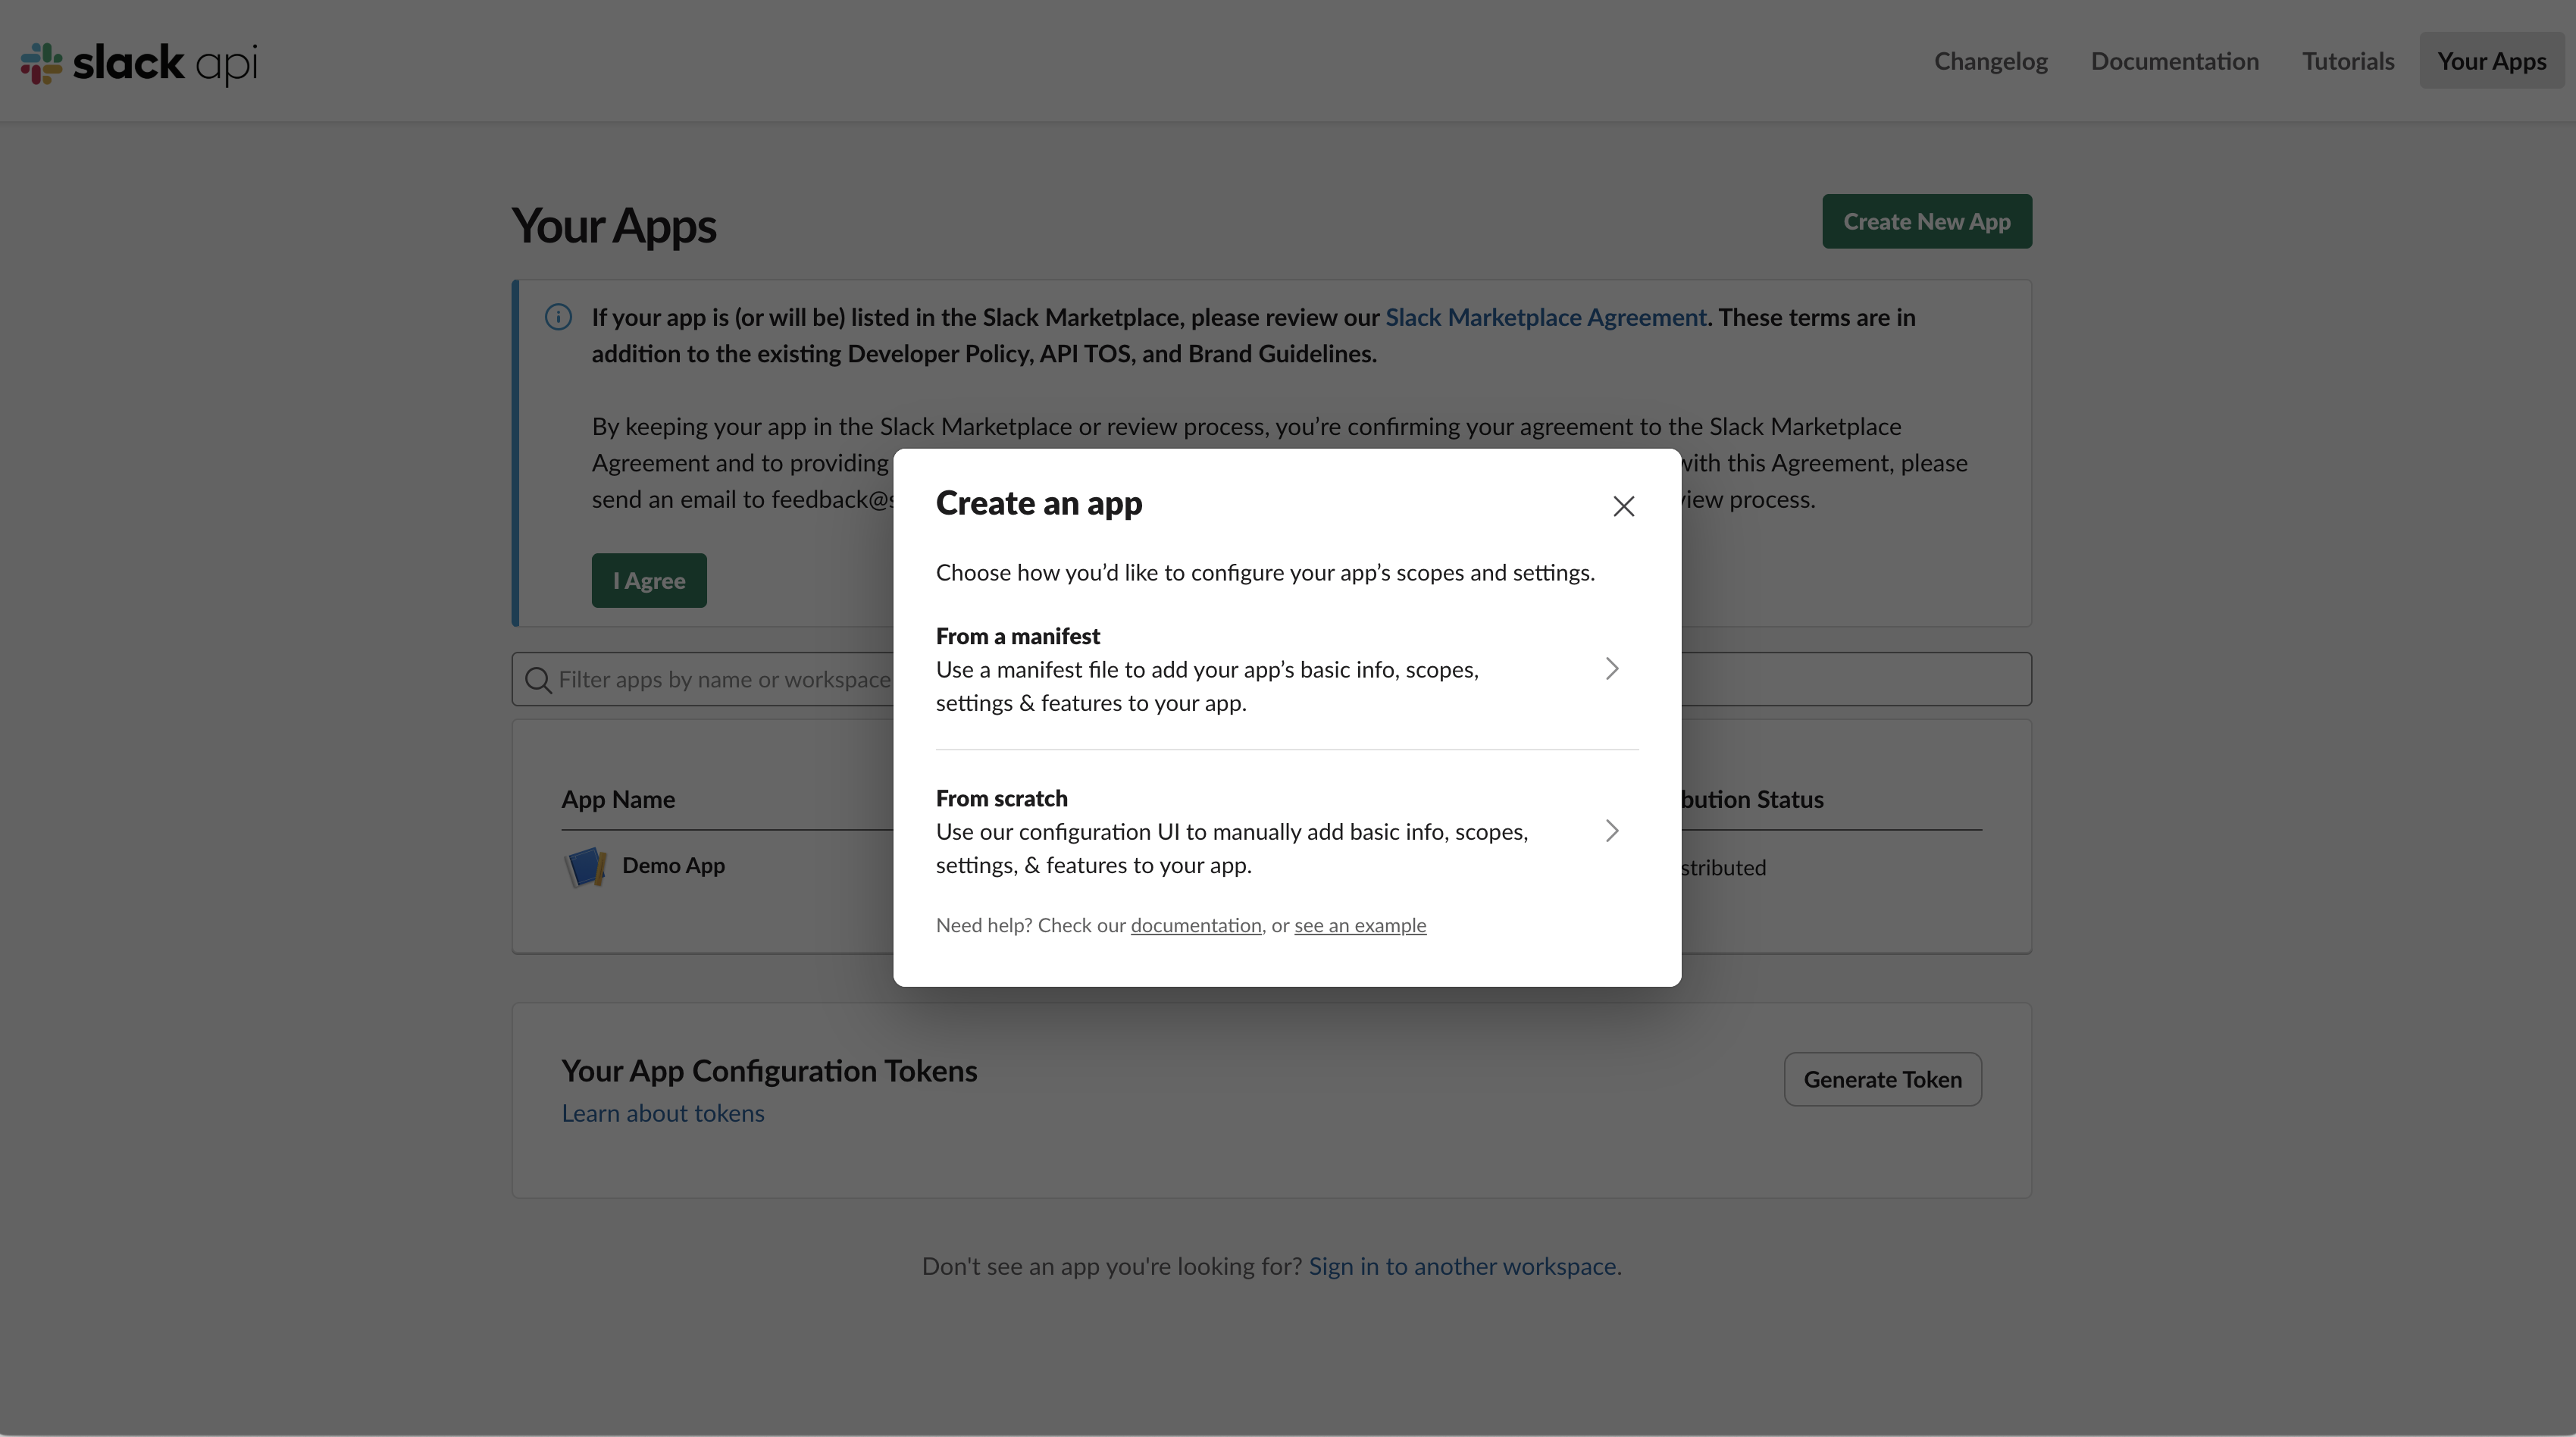Expand the From a manifest option chevron

click(1611, 669)
